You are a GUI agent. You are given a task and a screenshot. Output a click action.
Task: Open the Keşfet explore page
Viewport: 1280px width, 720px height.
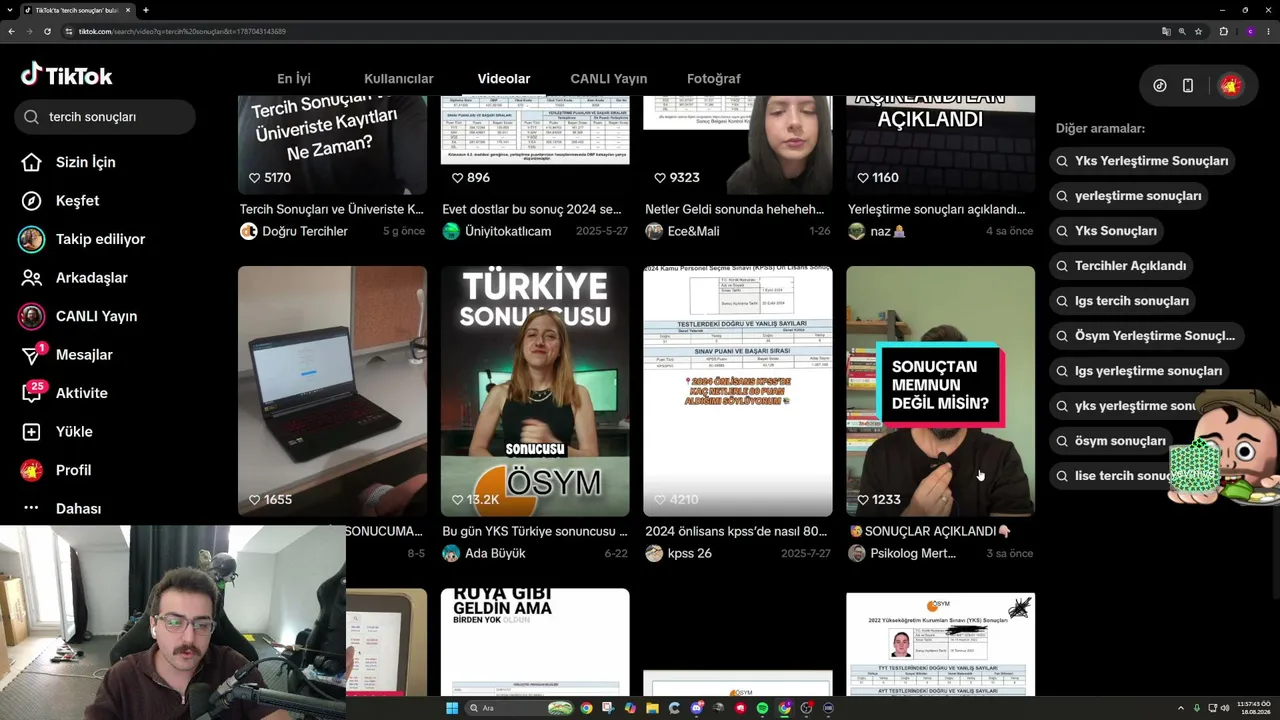pos(60,201)
